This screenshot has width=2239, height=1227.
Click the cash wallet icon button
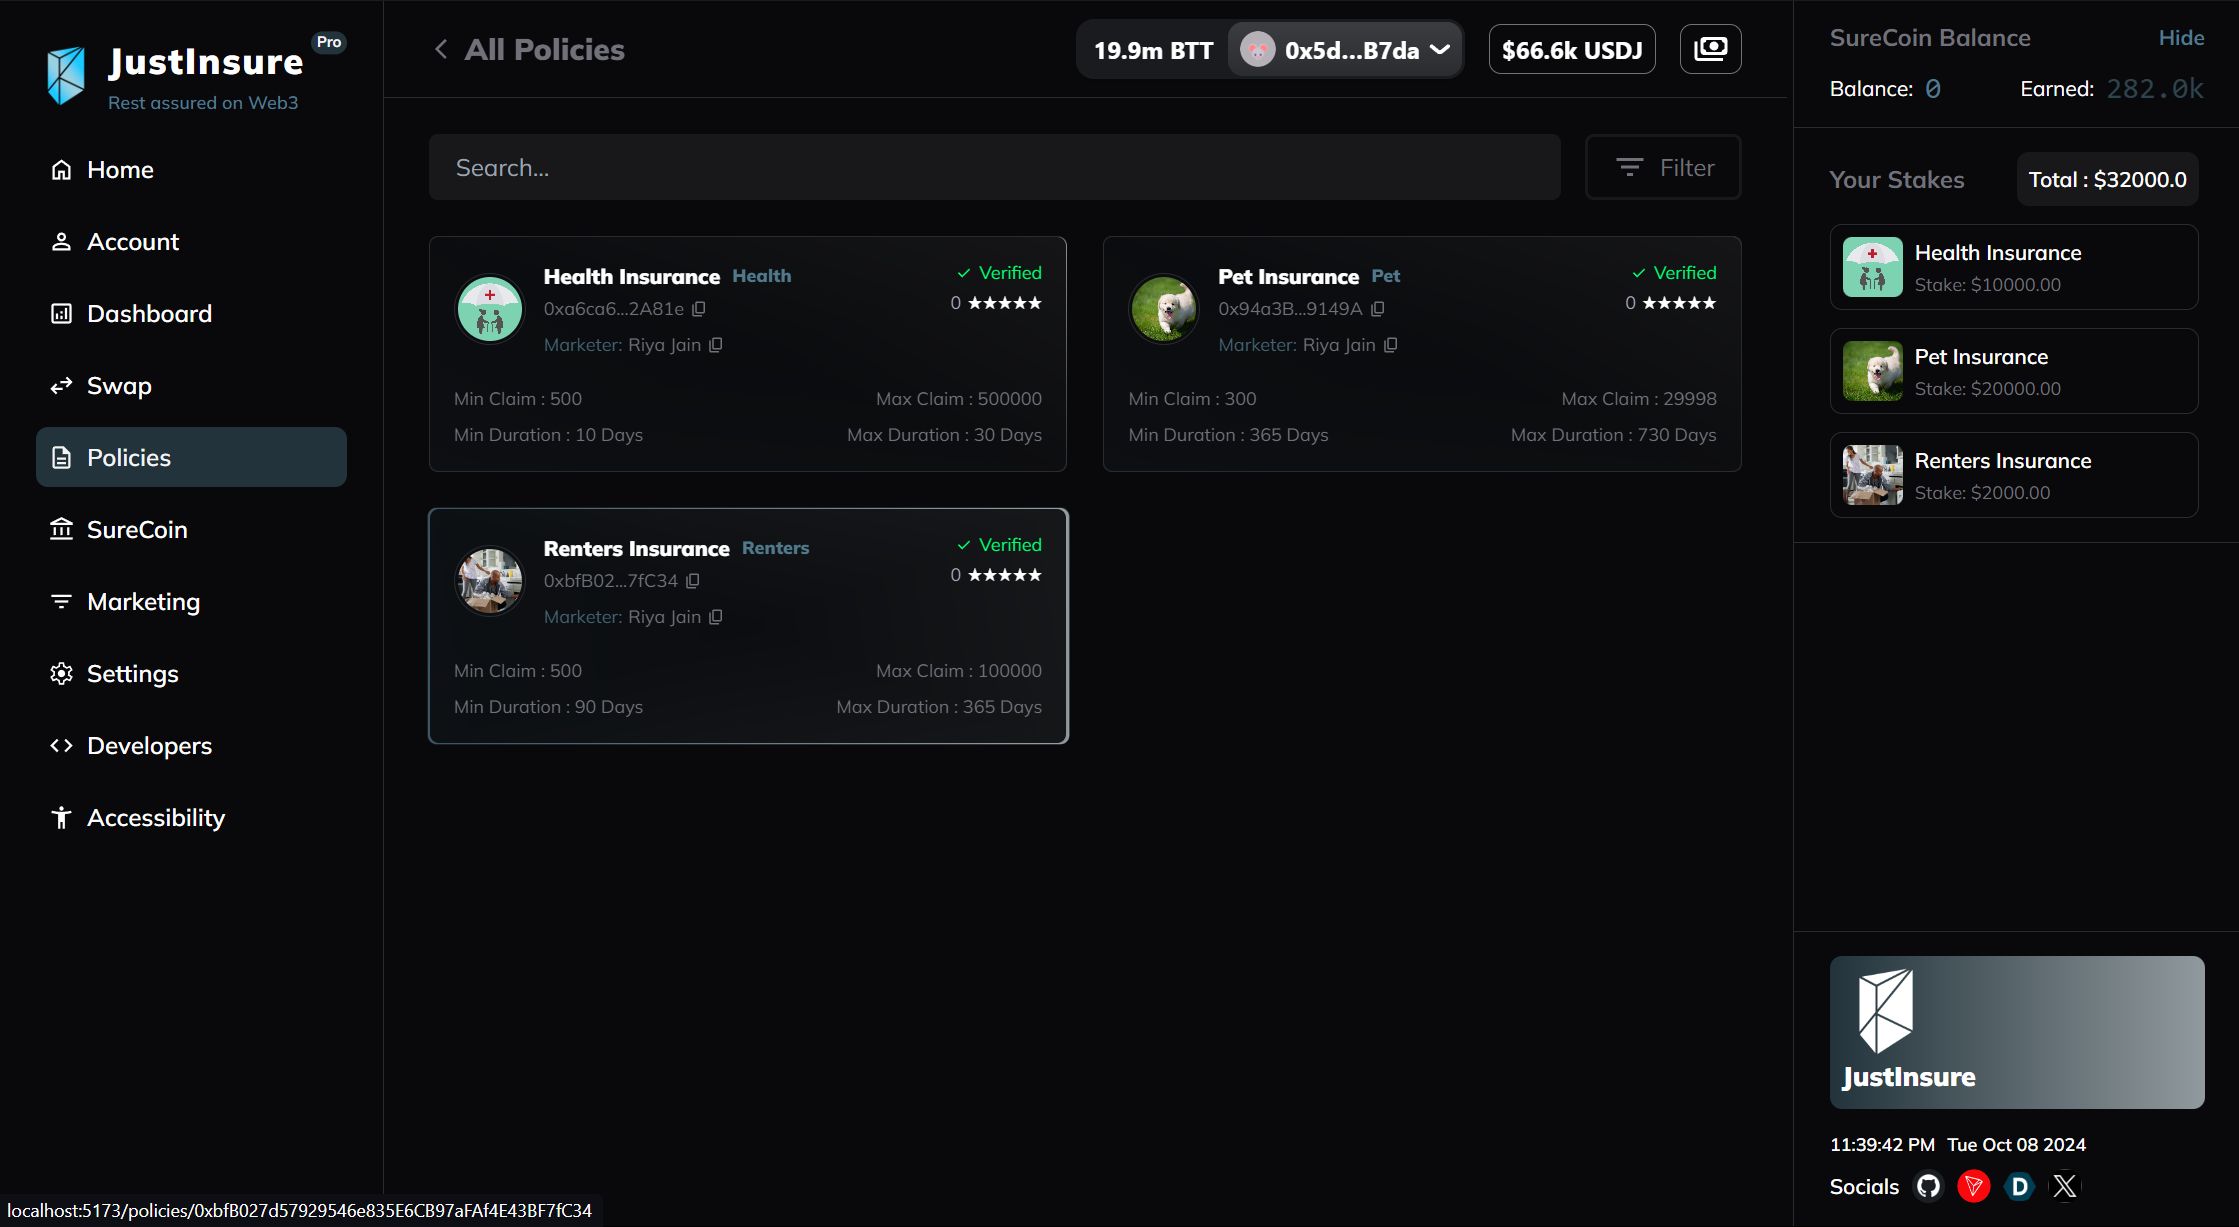(x=1710, y=49)
